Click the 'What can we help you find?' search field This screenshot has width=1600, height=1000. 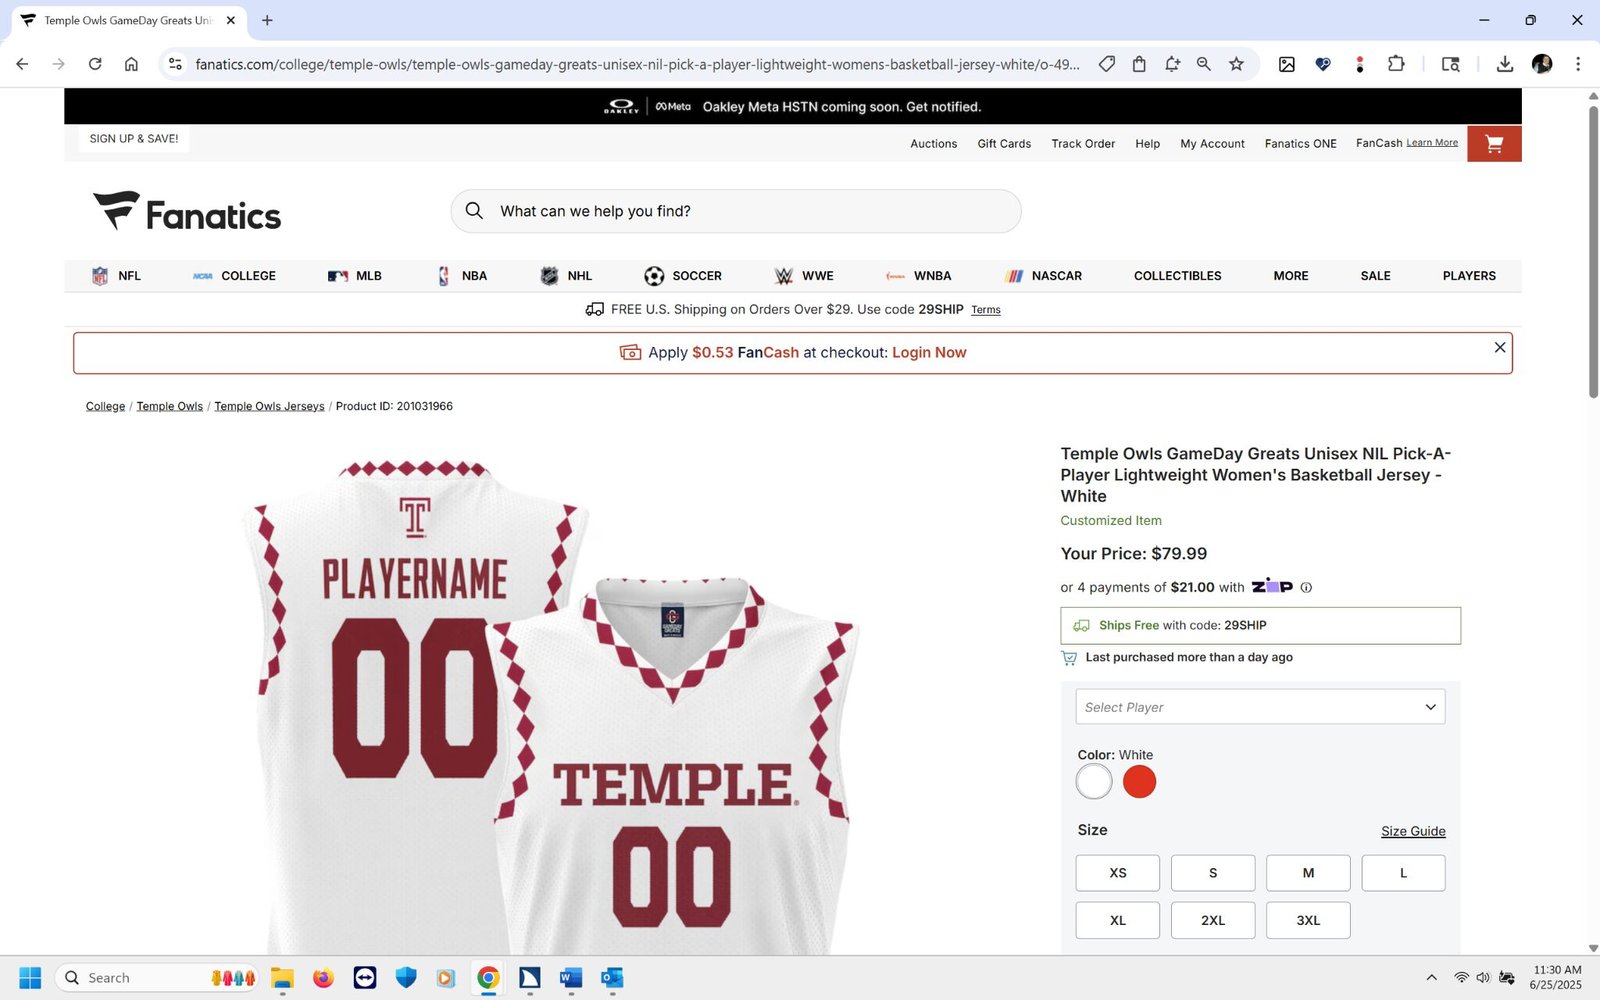[736, 211]
